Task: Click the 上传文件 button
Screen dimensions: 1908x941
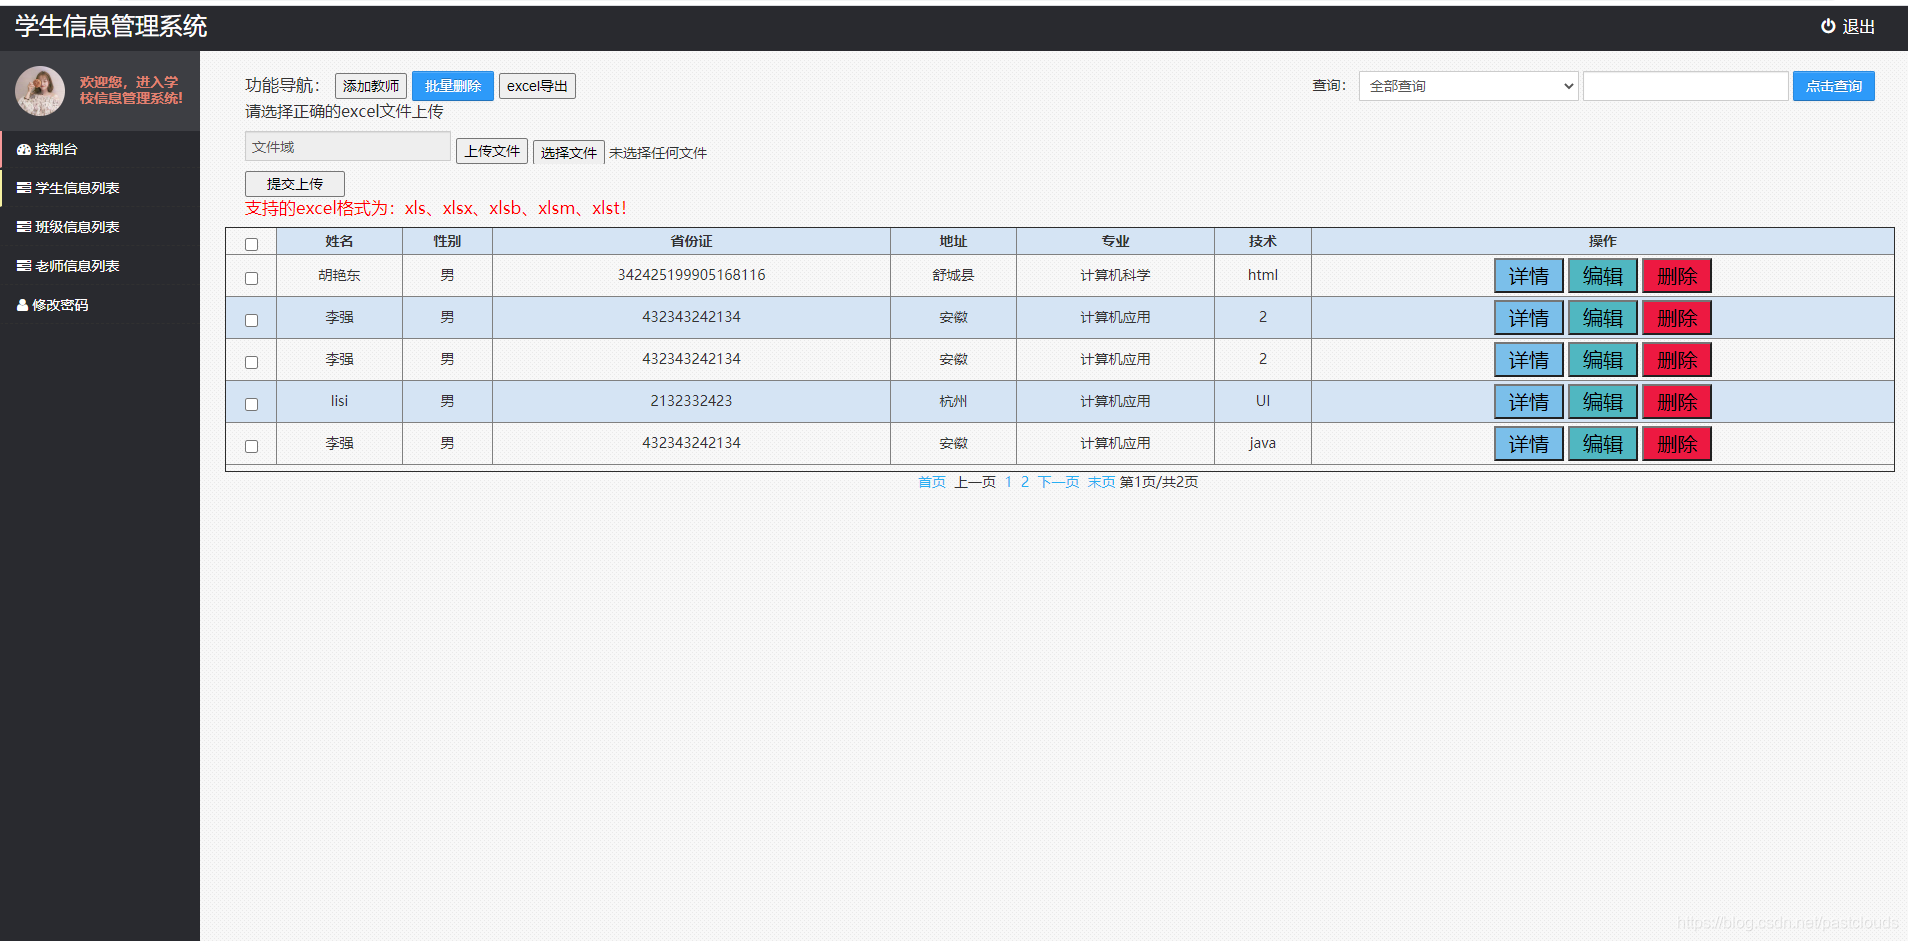Action: pyautogui.click(x=492, y=151)
